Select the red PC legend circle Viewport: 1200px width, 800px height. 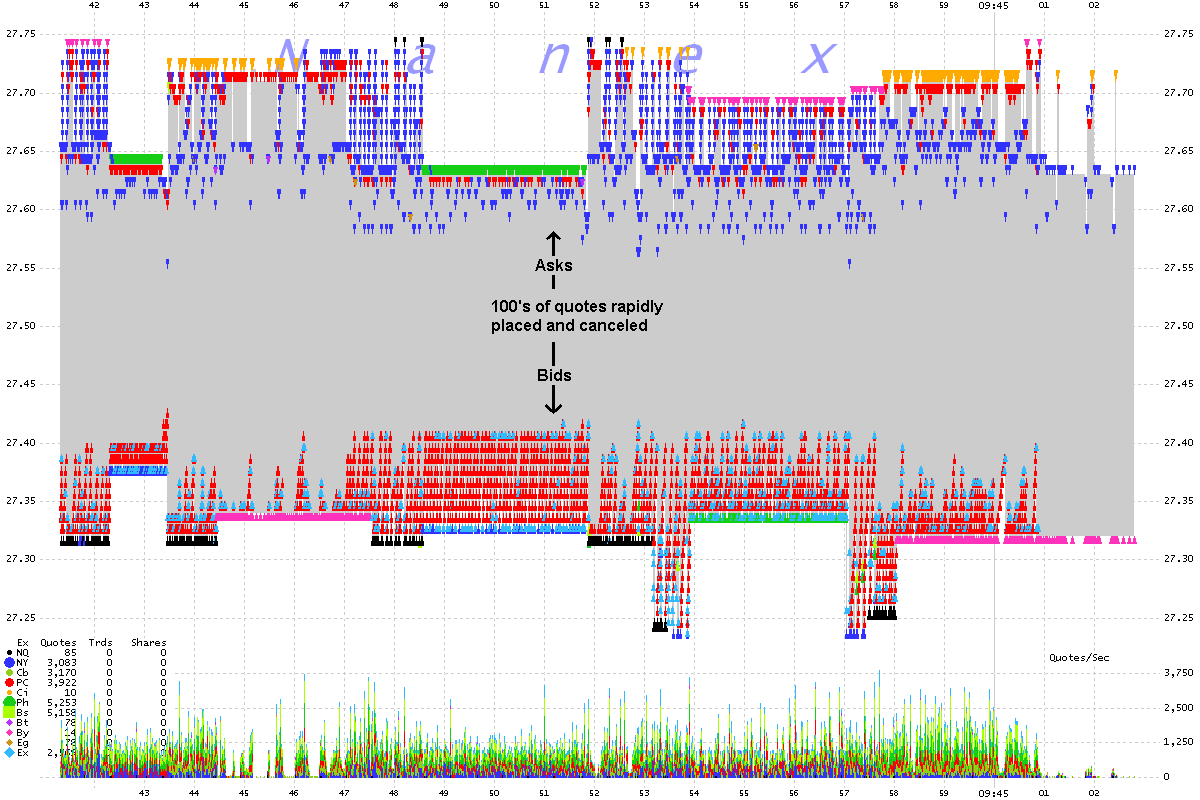click(8, 682)
